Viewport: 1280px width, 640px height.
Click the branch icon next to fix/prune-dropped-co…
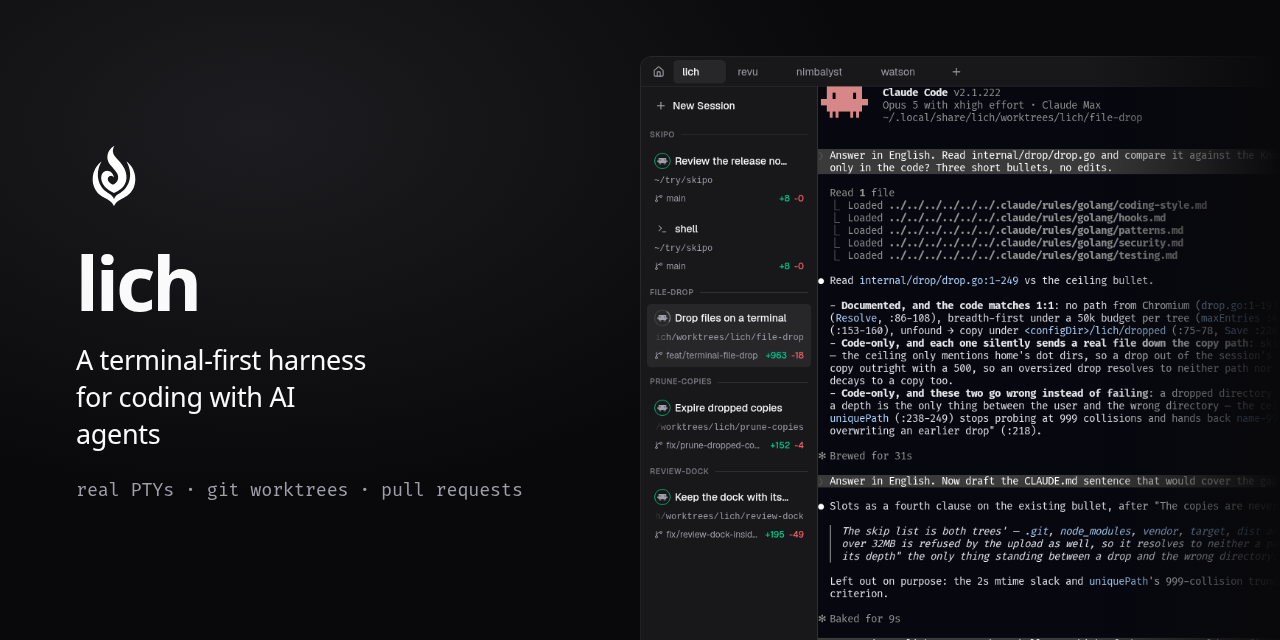coord(659,445)
